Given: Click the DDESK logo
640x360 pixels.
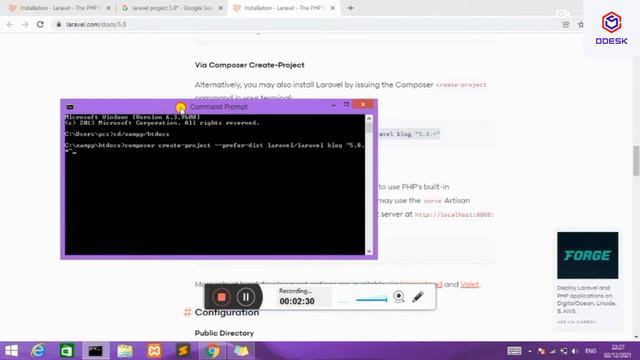Looking at the screenshot, I should [611, 28].
